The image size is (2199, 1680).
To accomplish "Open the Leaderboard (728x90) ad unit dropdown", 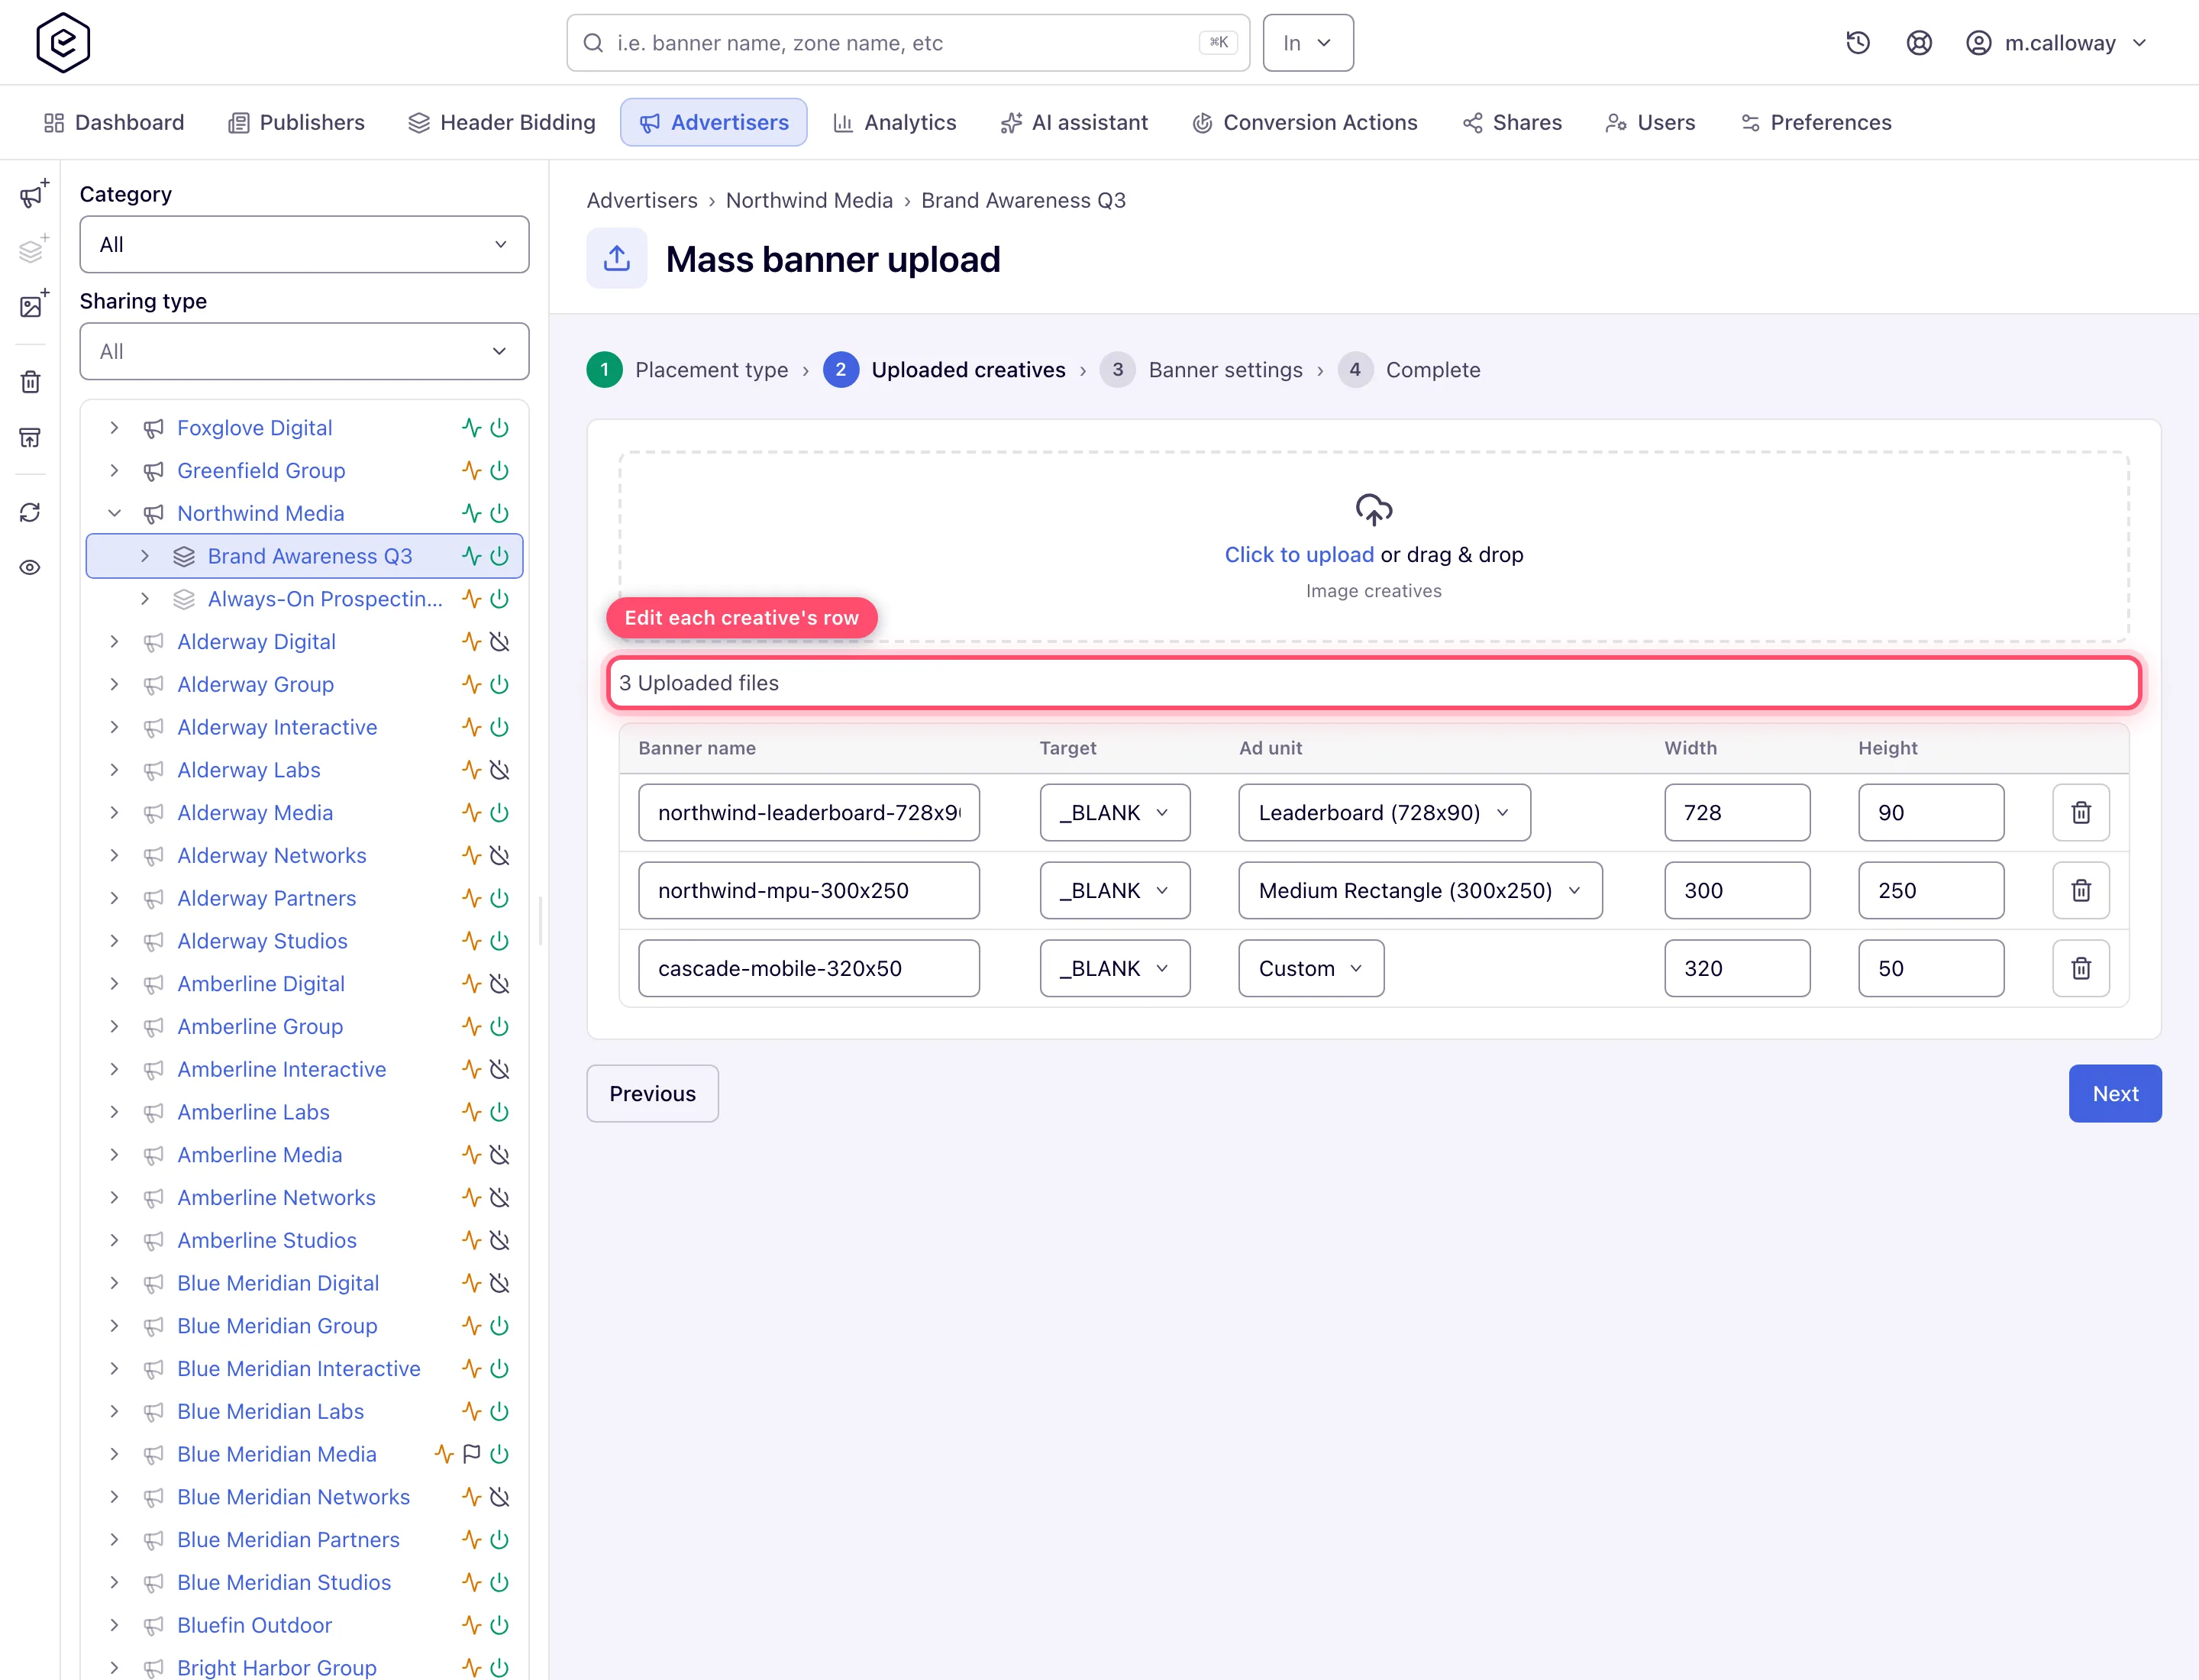I will [x=1384, y=812].
